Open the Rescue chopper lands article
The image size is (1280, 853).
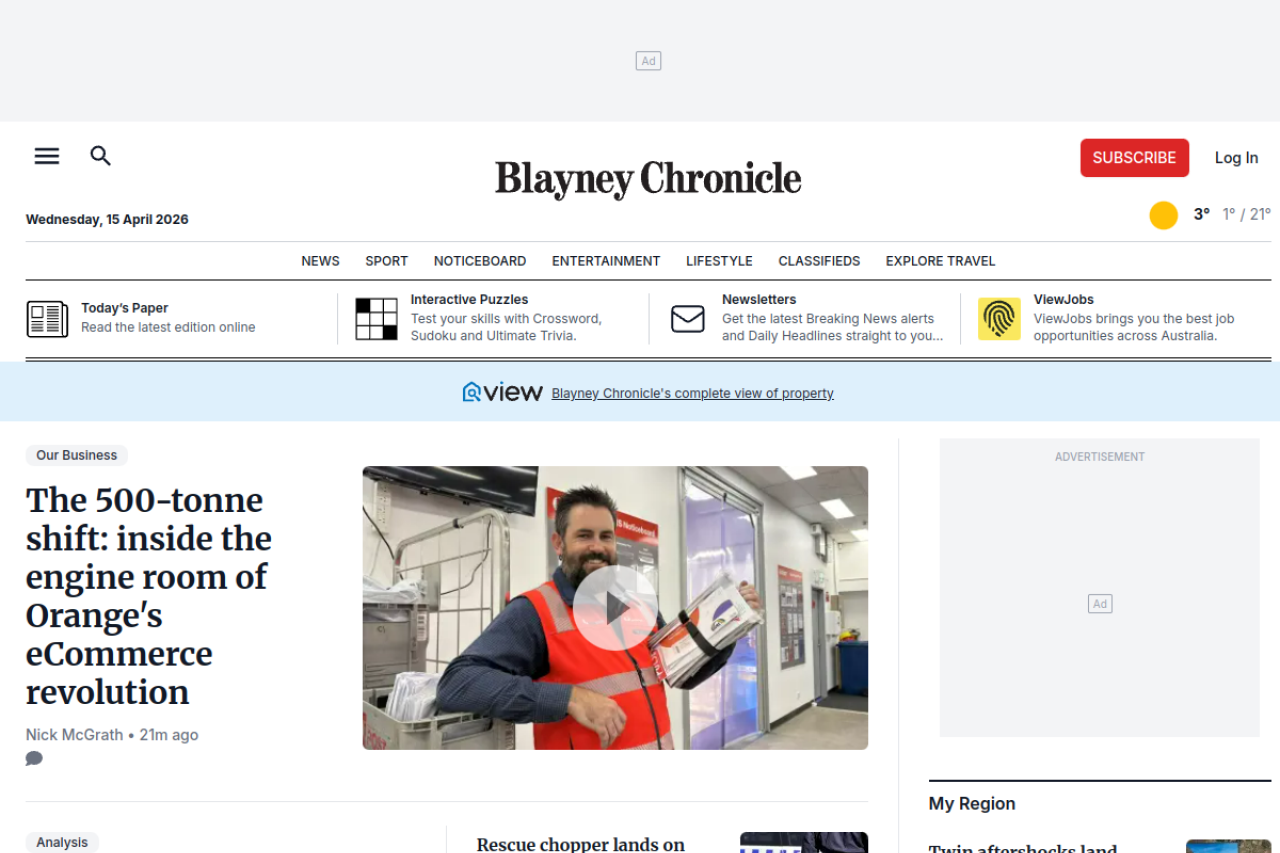tap(581, 844)
